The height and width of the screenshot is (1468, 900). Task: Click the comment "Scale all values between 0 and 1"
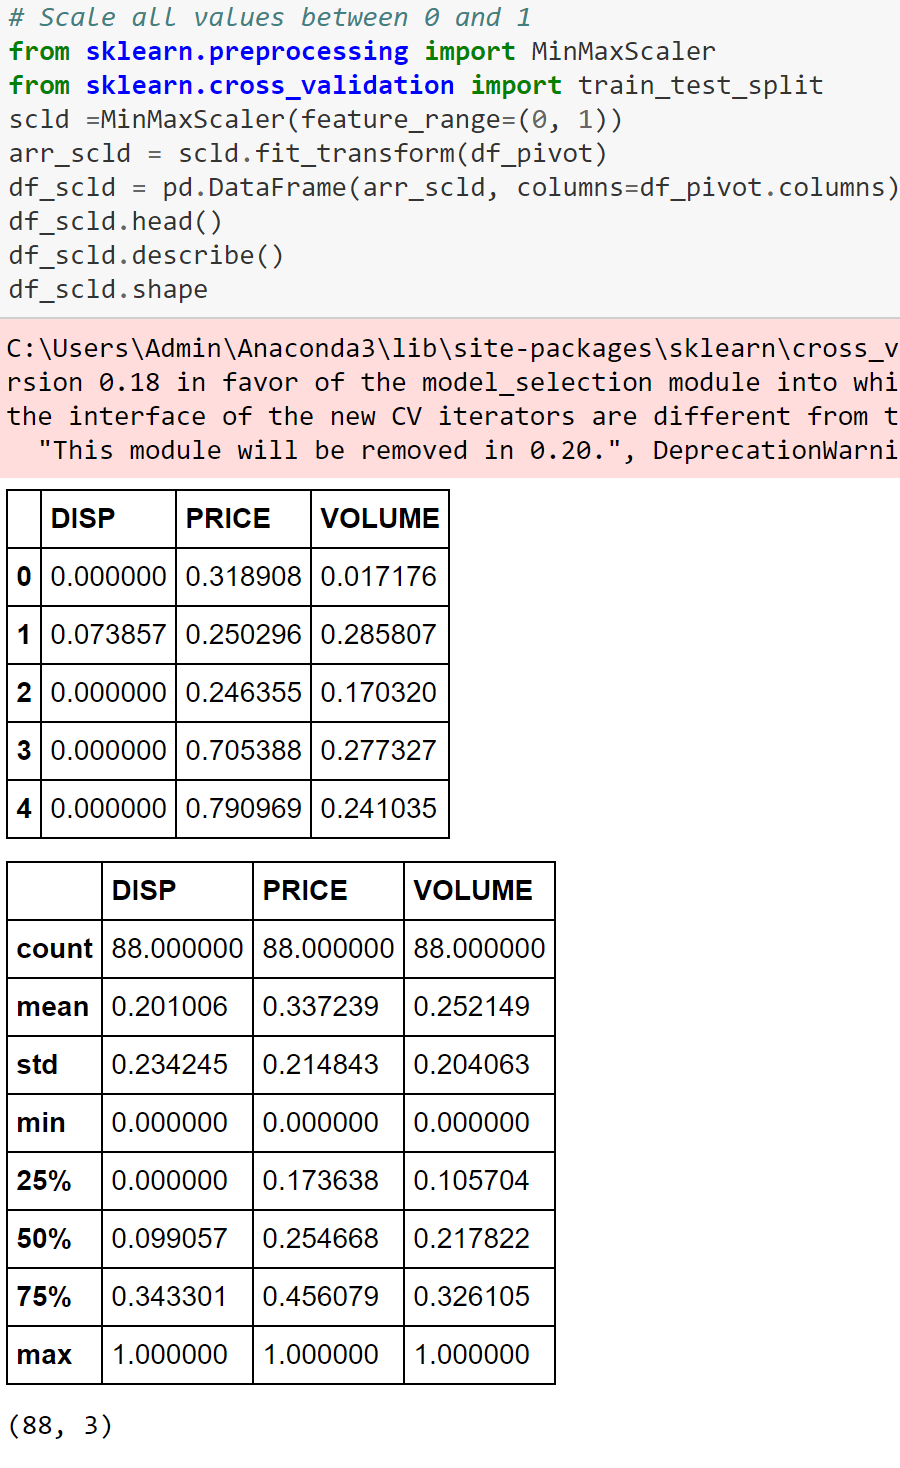point(270,17)
